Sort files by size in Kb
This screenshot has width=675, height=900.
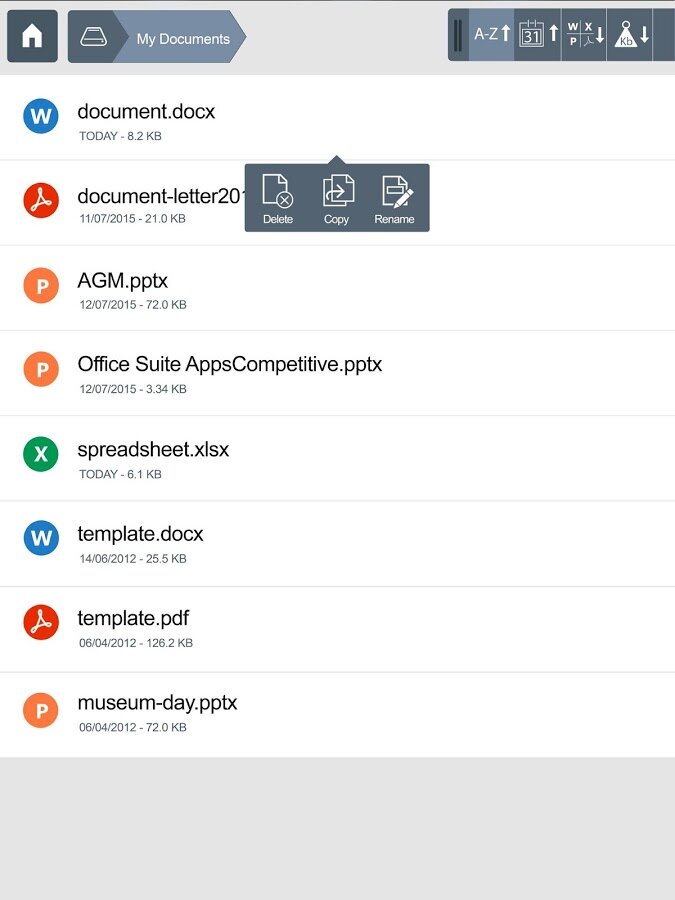click(631, 35)
